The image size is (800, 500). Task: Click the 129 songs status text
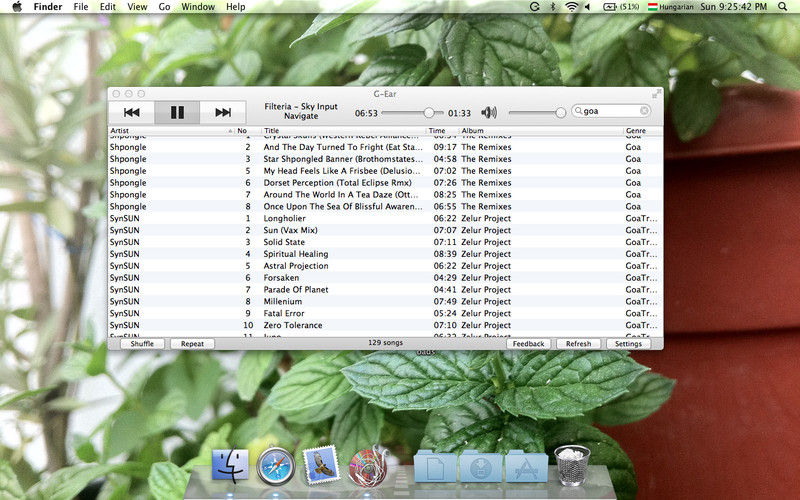(386, 343)
